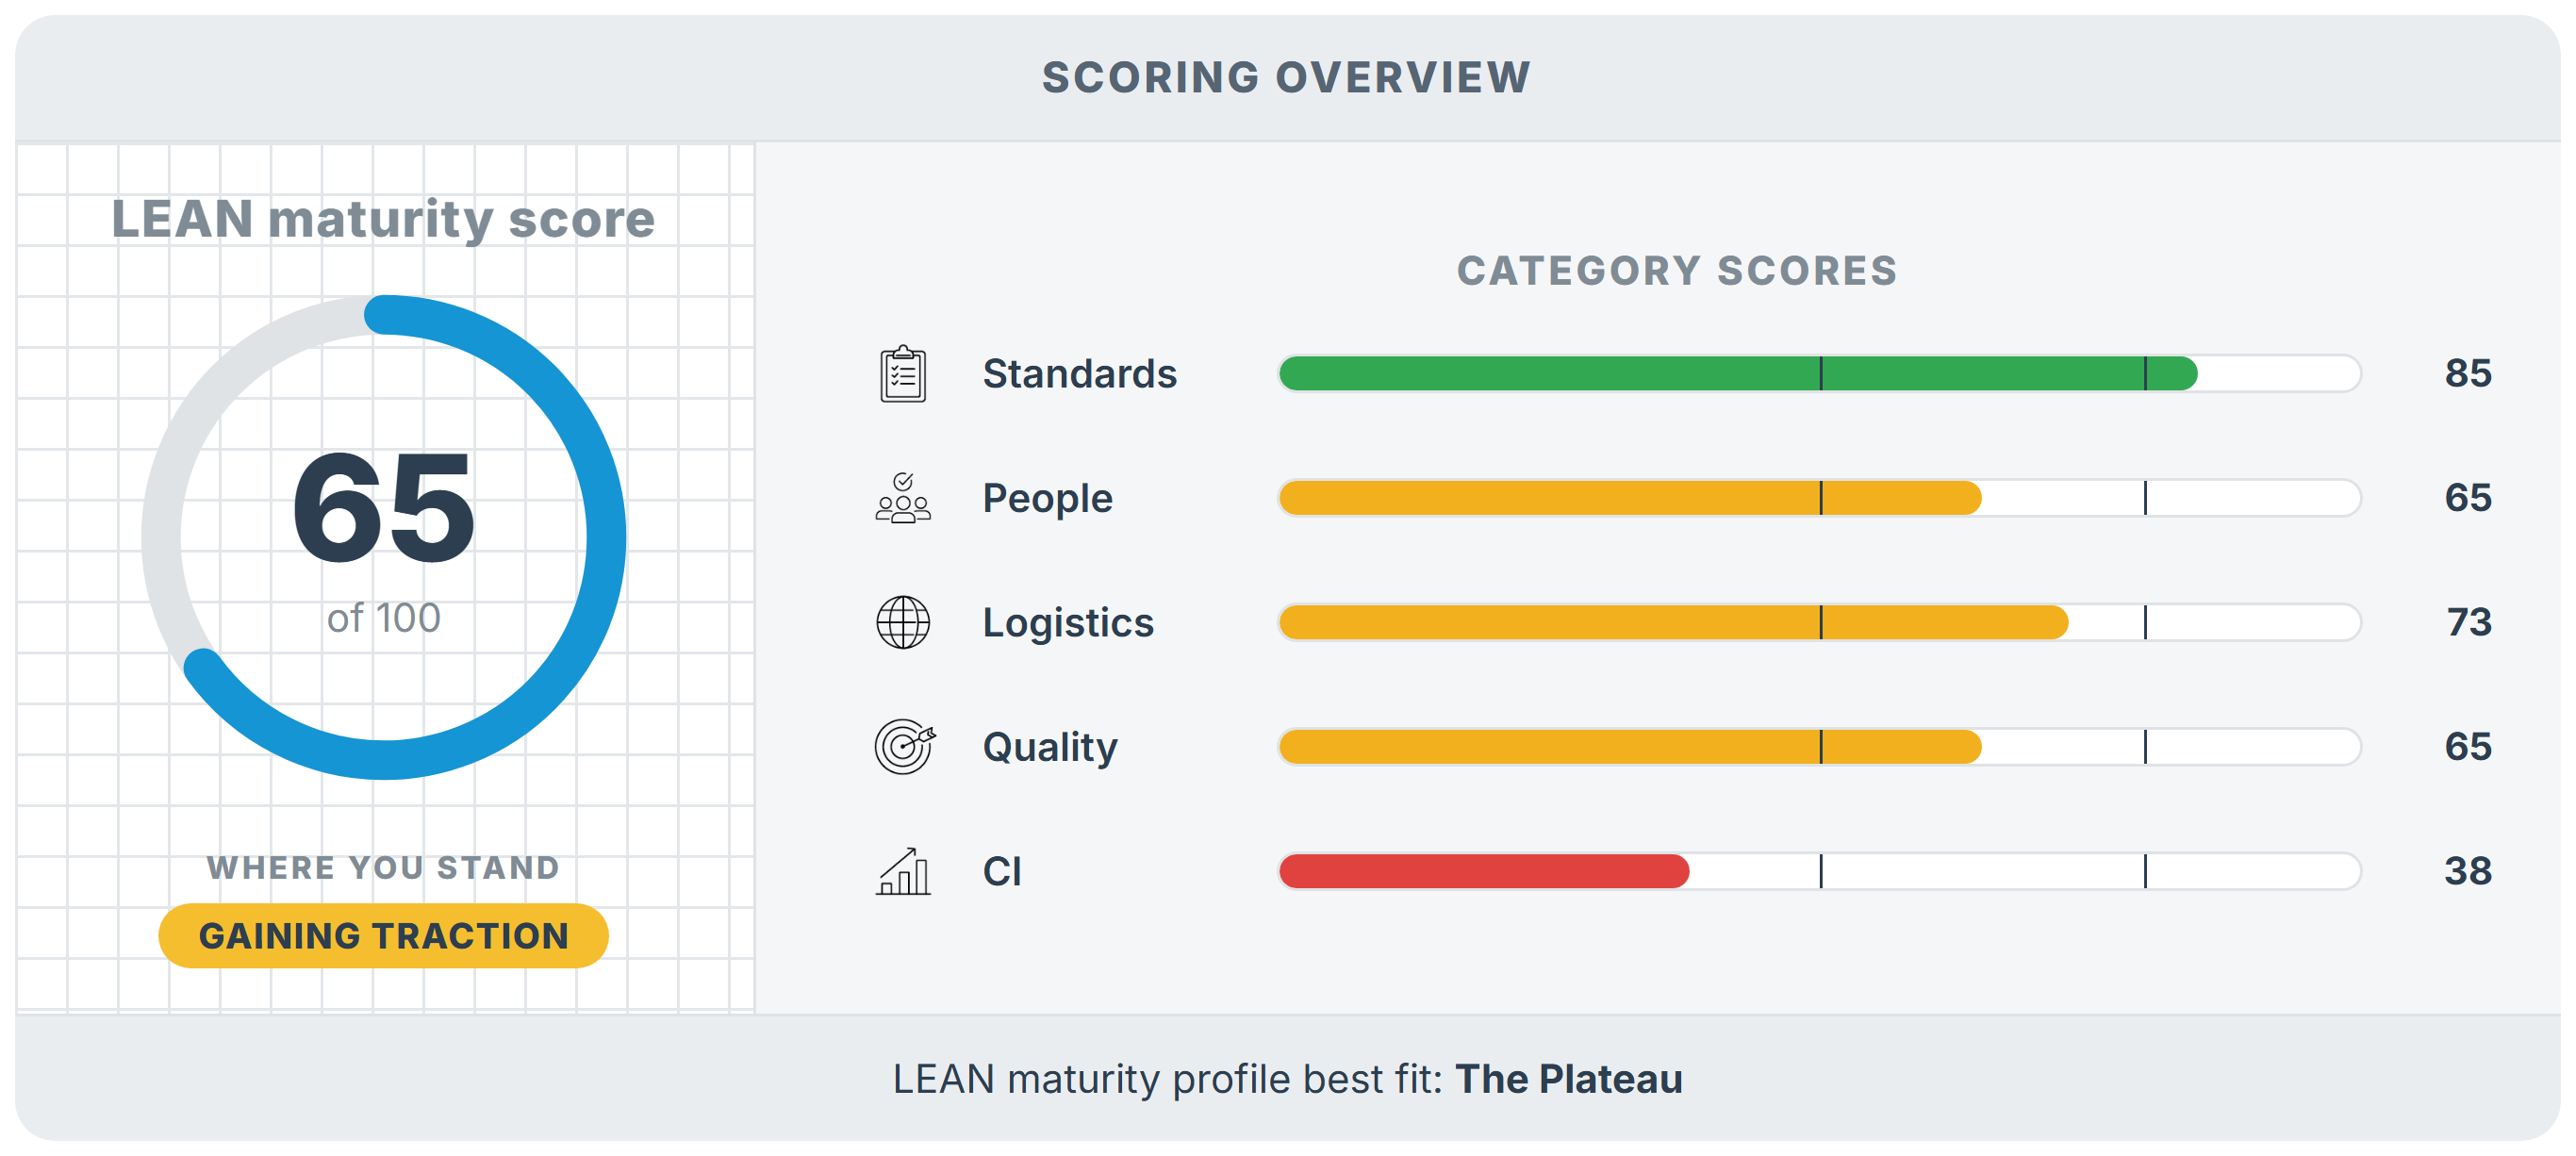The image size is (2576, 1156).
Task: Click the Quality target icon
Action: click(x=904, y=746)
